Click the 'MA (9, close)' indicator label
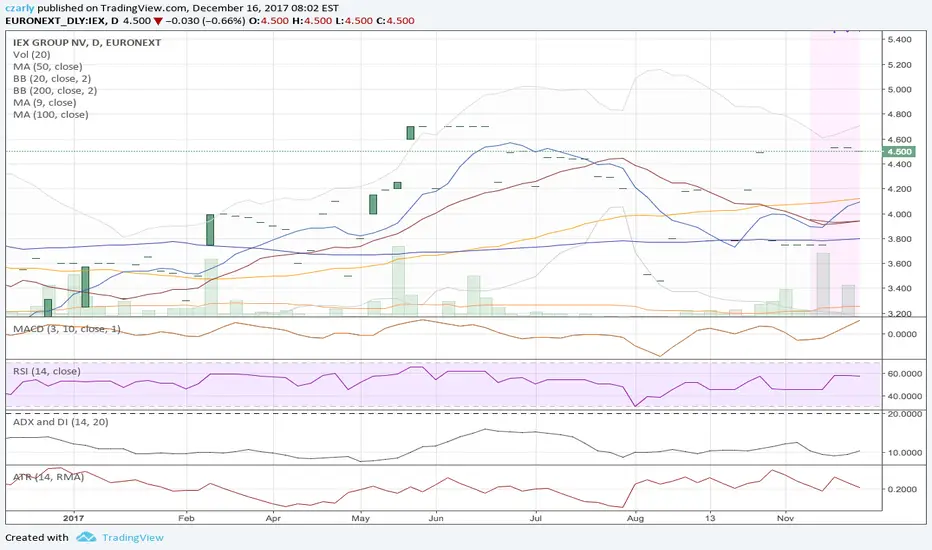The width and height of the screenshot is (932, 550). coord(45,102)
